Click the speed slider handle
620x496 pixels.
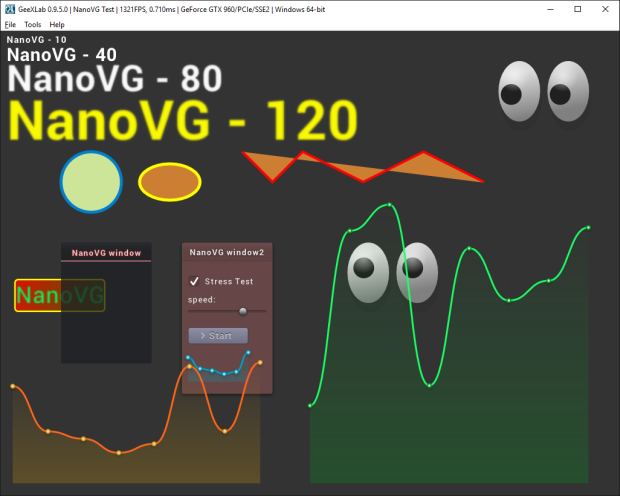[243, 311]
